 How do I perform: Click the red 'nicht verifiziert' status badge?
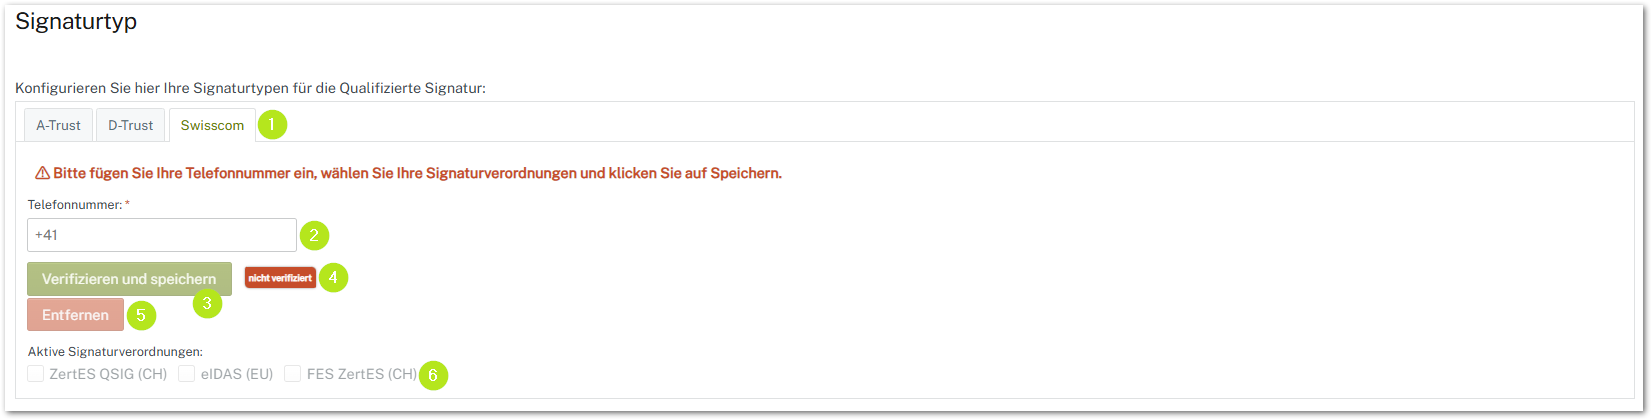[x=280, y=277]
